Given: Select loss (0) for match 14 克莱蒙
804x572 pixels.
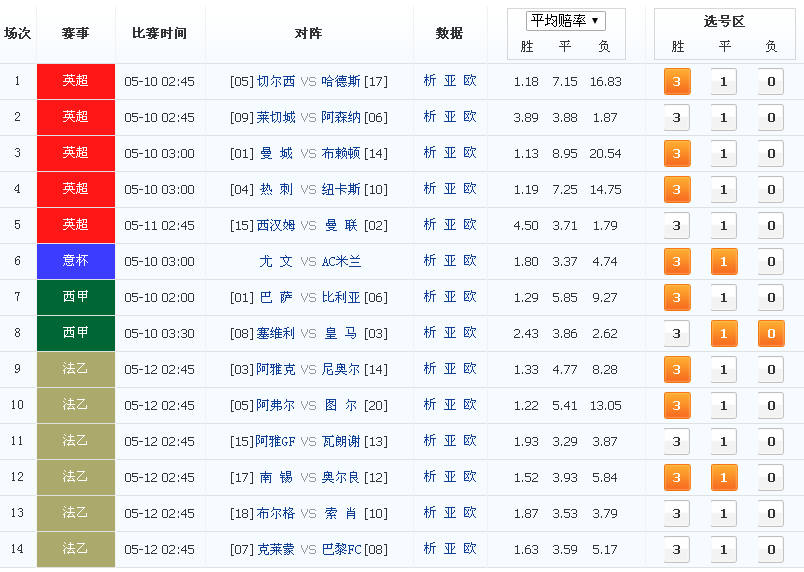Looking at the screenshot, I should (771, 550).
